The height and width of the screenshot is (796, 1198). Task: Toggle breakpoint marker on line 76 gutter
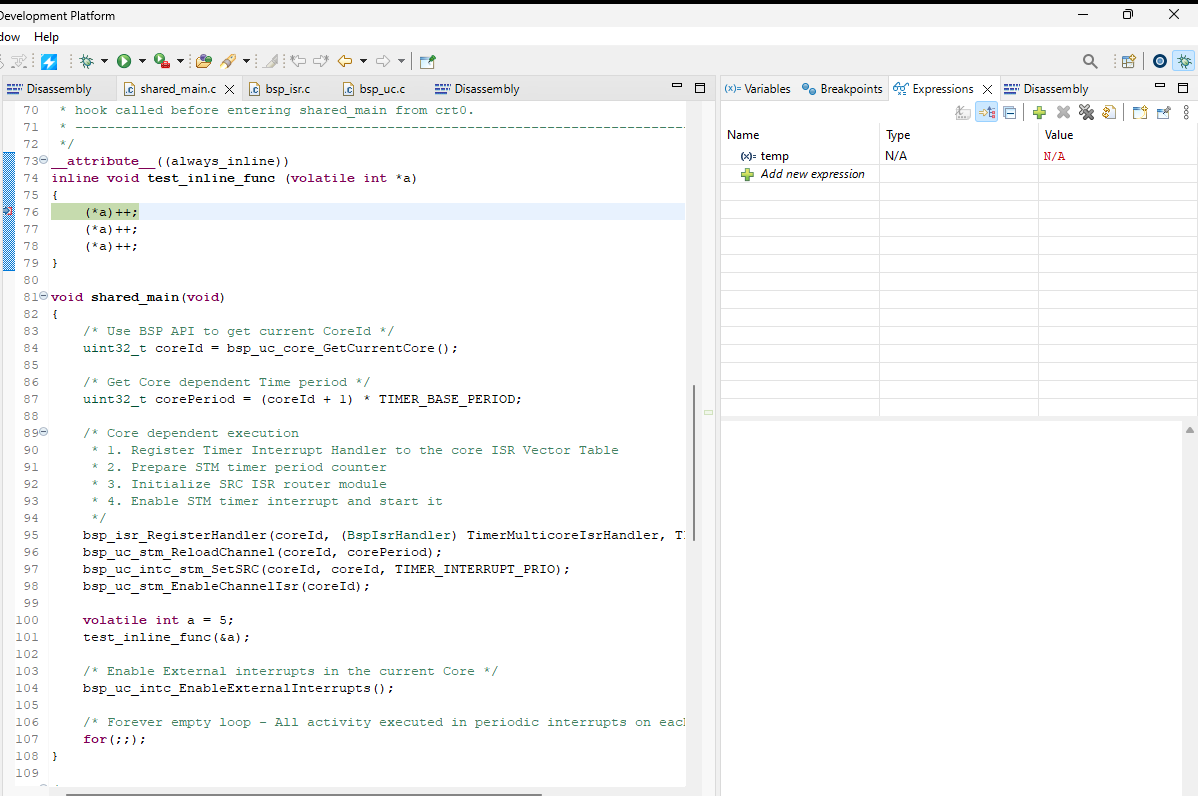pos(7,212)
